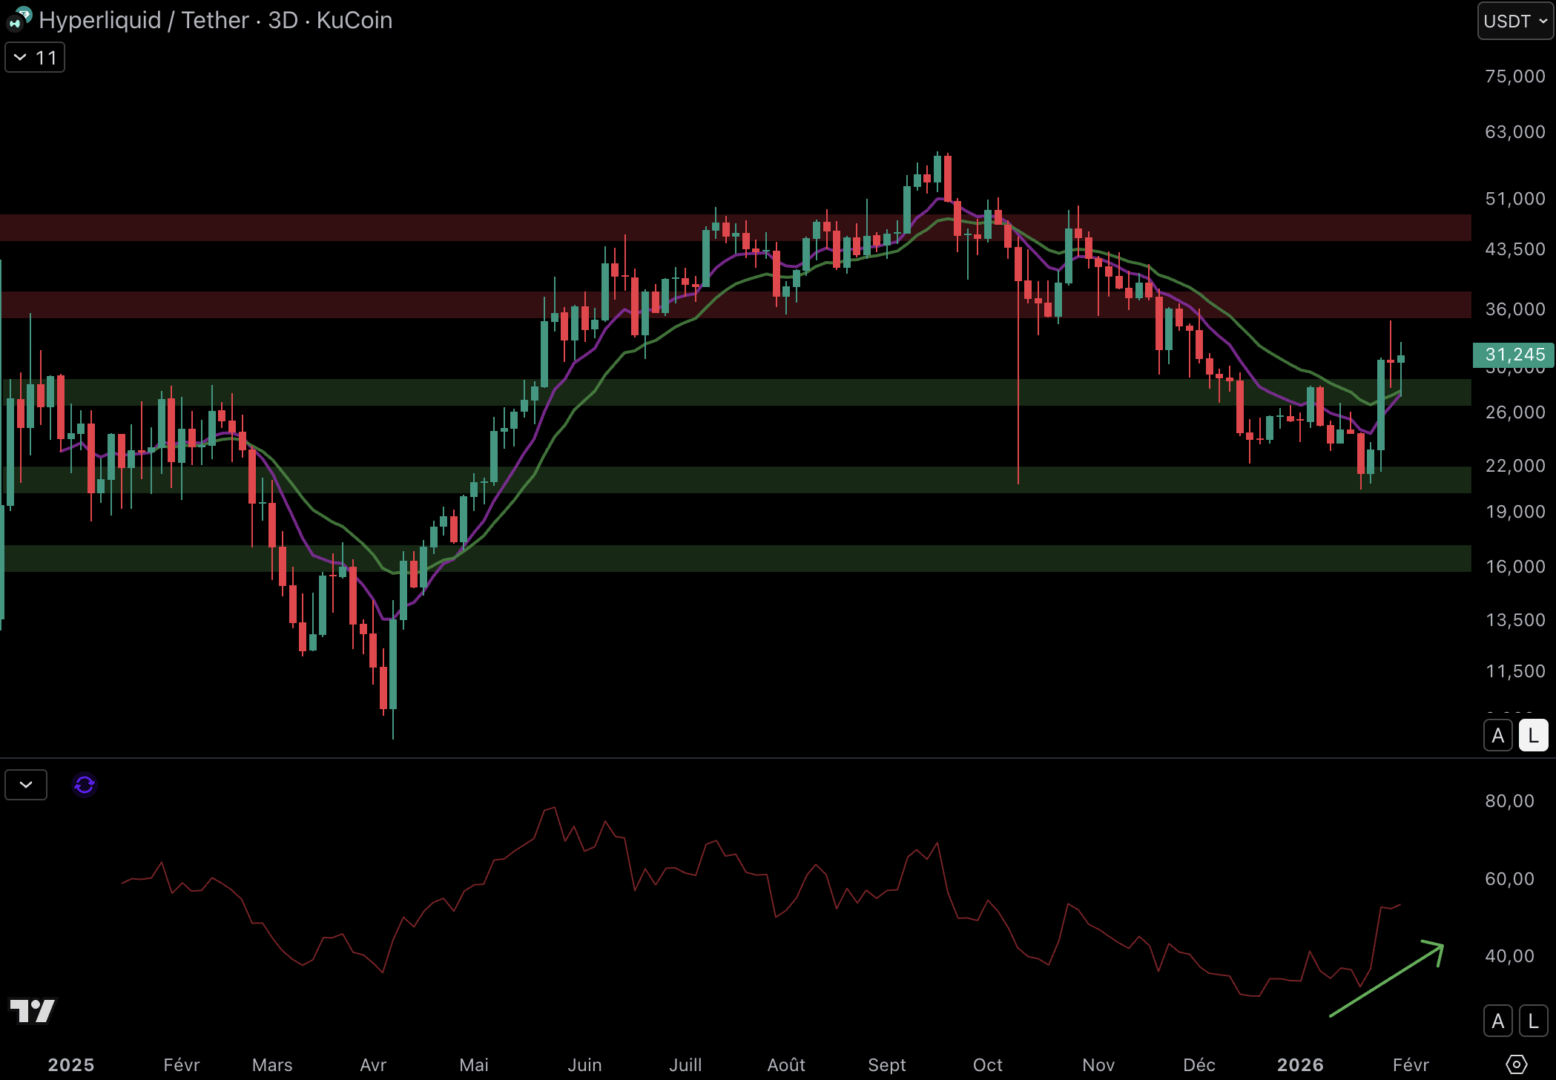Viewport: 1556px width, 1080px height.
Task: Toggle log scale L on indicator pane
Action: [1533, 1021]
